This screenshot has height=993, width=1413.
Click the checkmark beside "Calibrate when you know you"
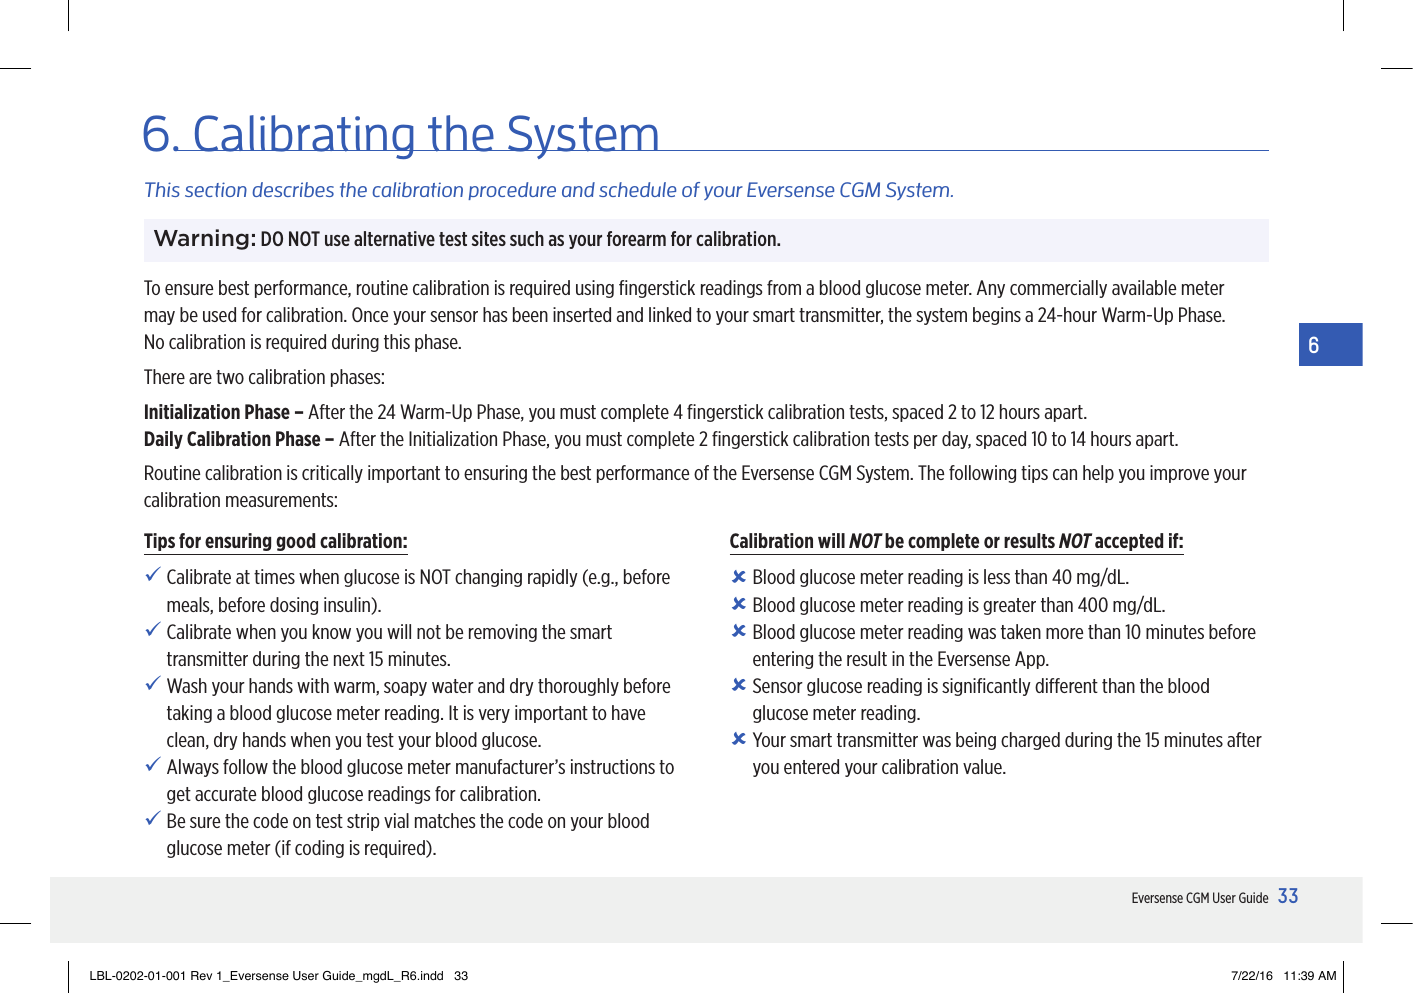point(153,630)
